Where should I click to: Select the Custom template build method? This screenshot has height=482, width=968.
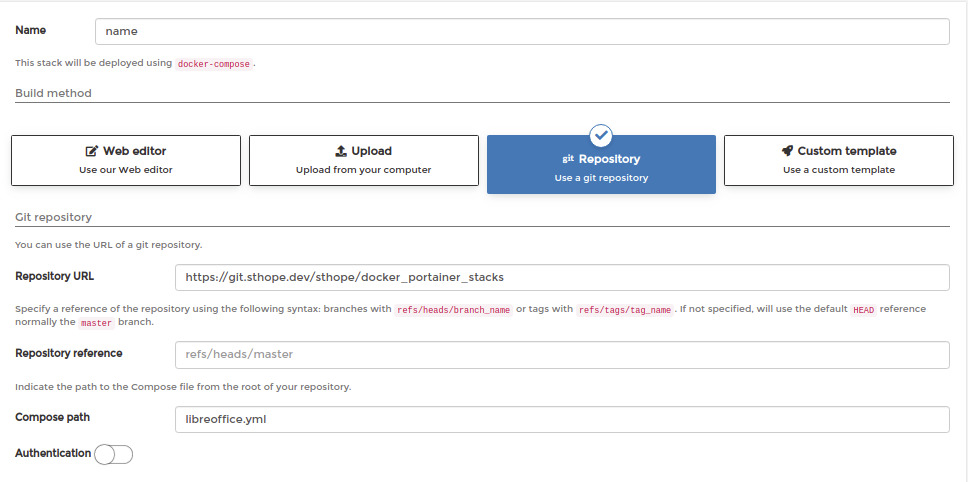839,160
